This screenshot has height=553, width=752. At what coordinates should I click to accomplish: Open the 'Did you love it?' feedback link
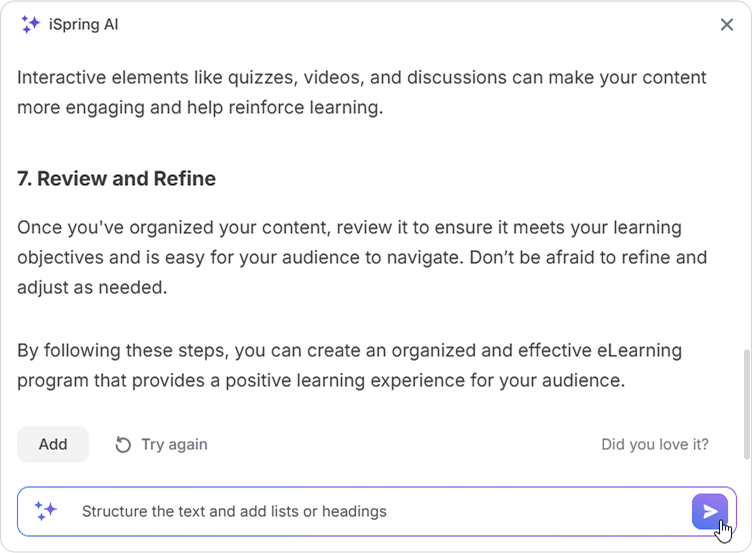(654, 444)
